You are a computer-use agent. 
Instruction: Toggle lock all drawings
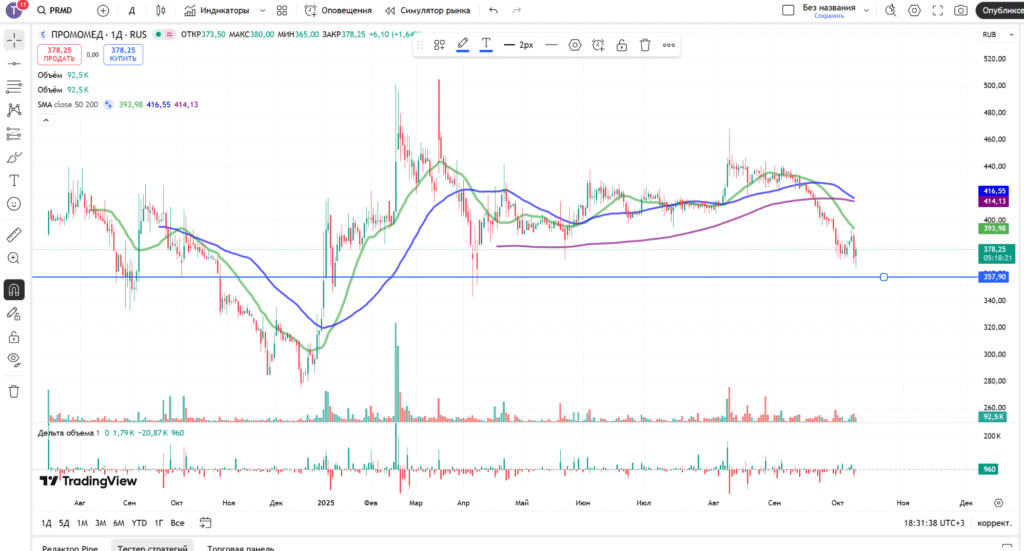pyautogui.click(x=14, y=337)
